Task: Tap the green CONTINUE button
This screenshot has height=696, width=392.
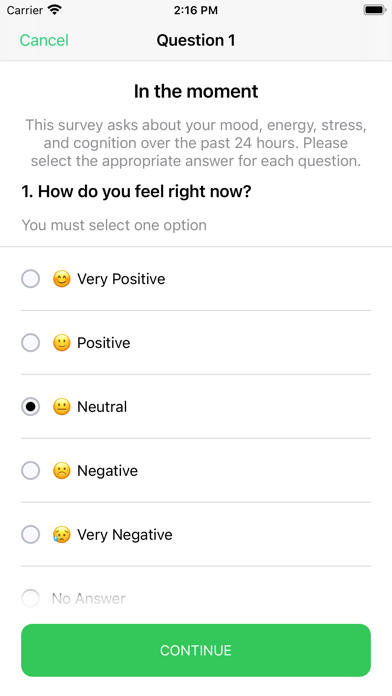Action: coord(196,650)
